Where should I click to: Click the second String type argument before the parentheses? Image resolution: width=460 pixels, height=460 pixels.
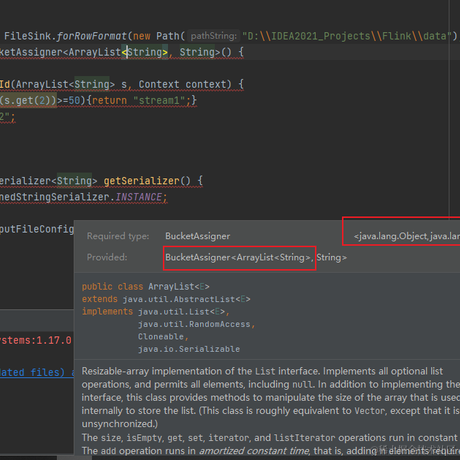197,52
